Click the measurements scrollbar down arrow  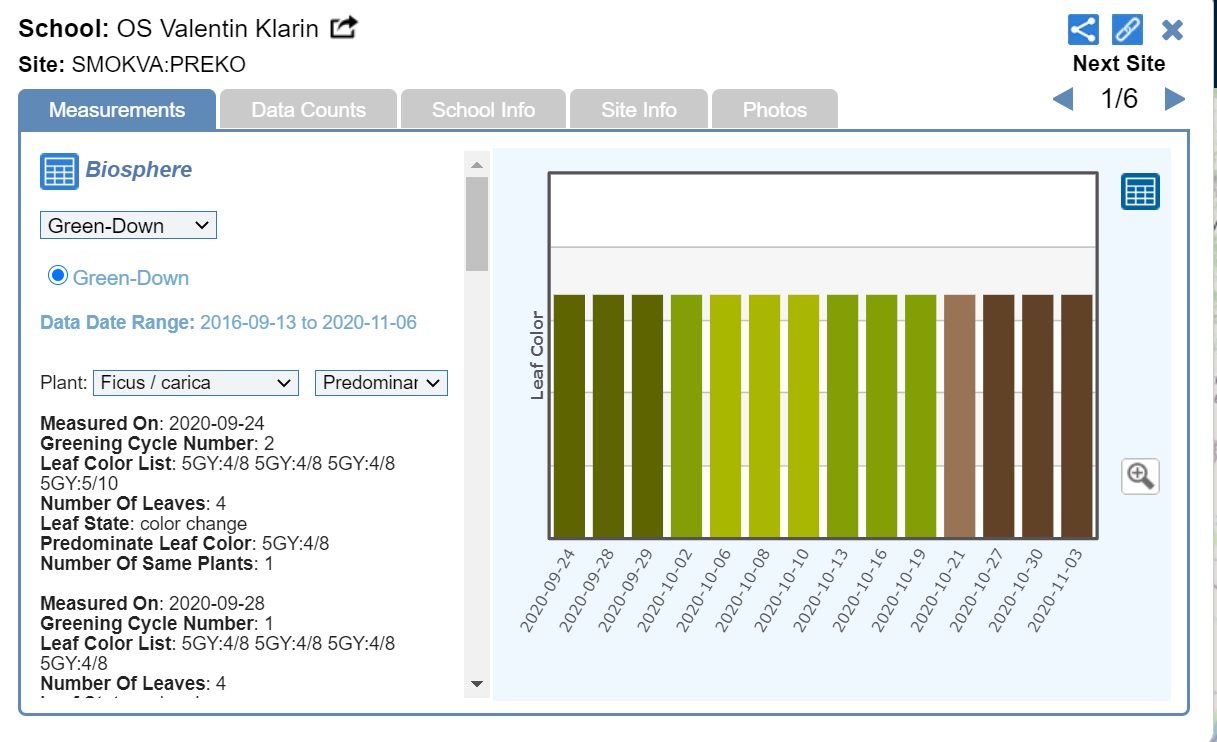477,684
